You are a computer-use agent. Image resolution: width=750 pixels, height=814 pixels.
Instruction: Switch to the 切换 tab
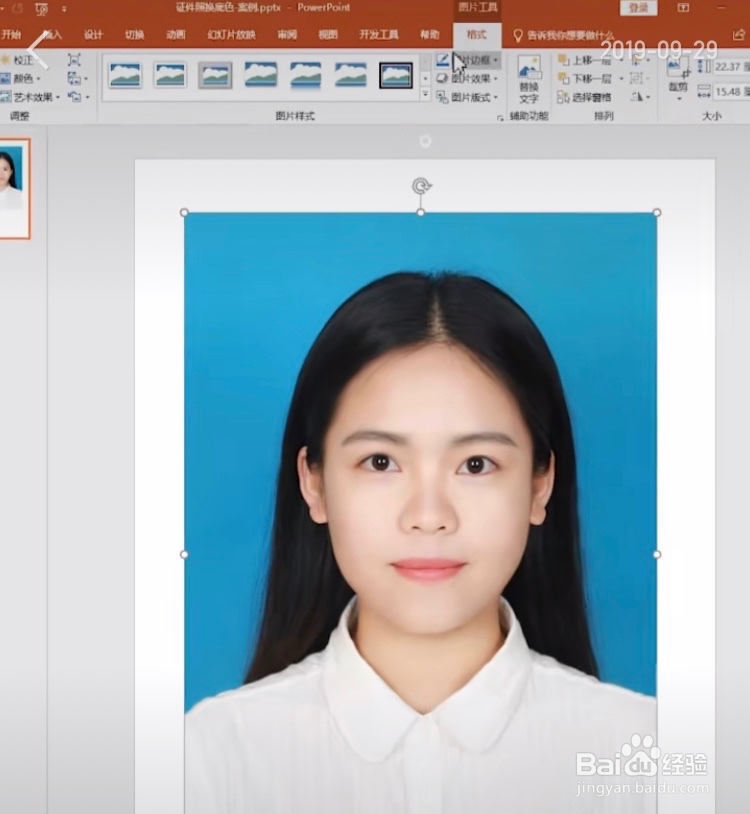pos(134,35)
